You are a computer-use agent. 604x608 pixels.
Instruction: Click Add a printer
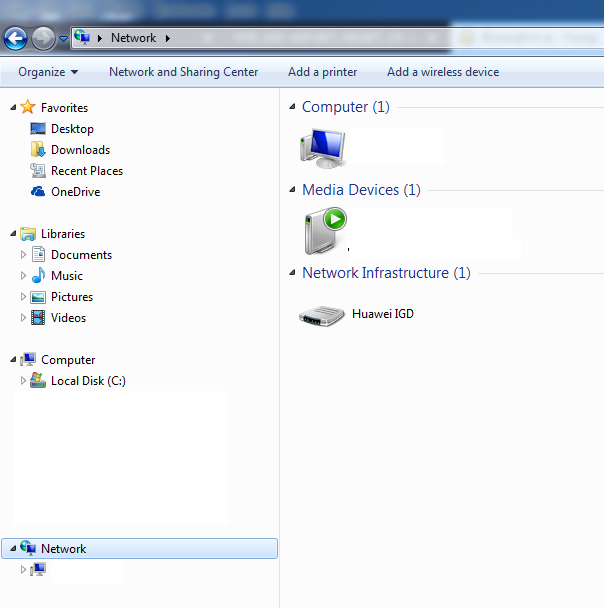coord(323,72)
